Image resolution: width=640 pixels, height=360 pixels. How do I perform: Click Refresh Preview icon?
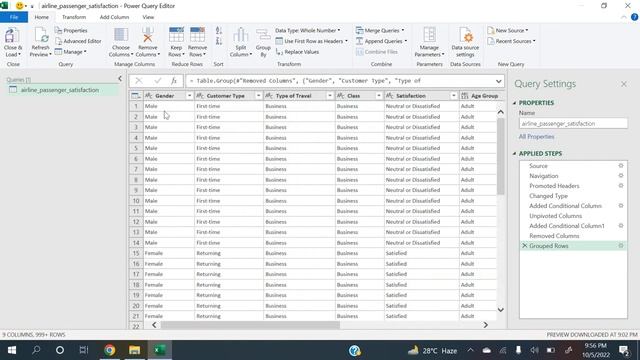click(41, 36)
